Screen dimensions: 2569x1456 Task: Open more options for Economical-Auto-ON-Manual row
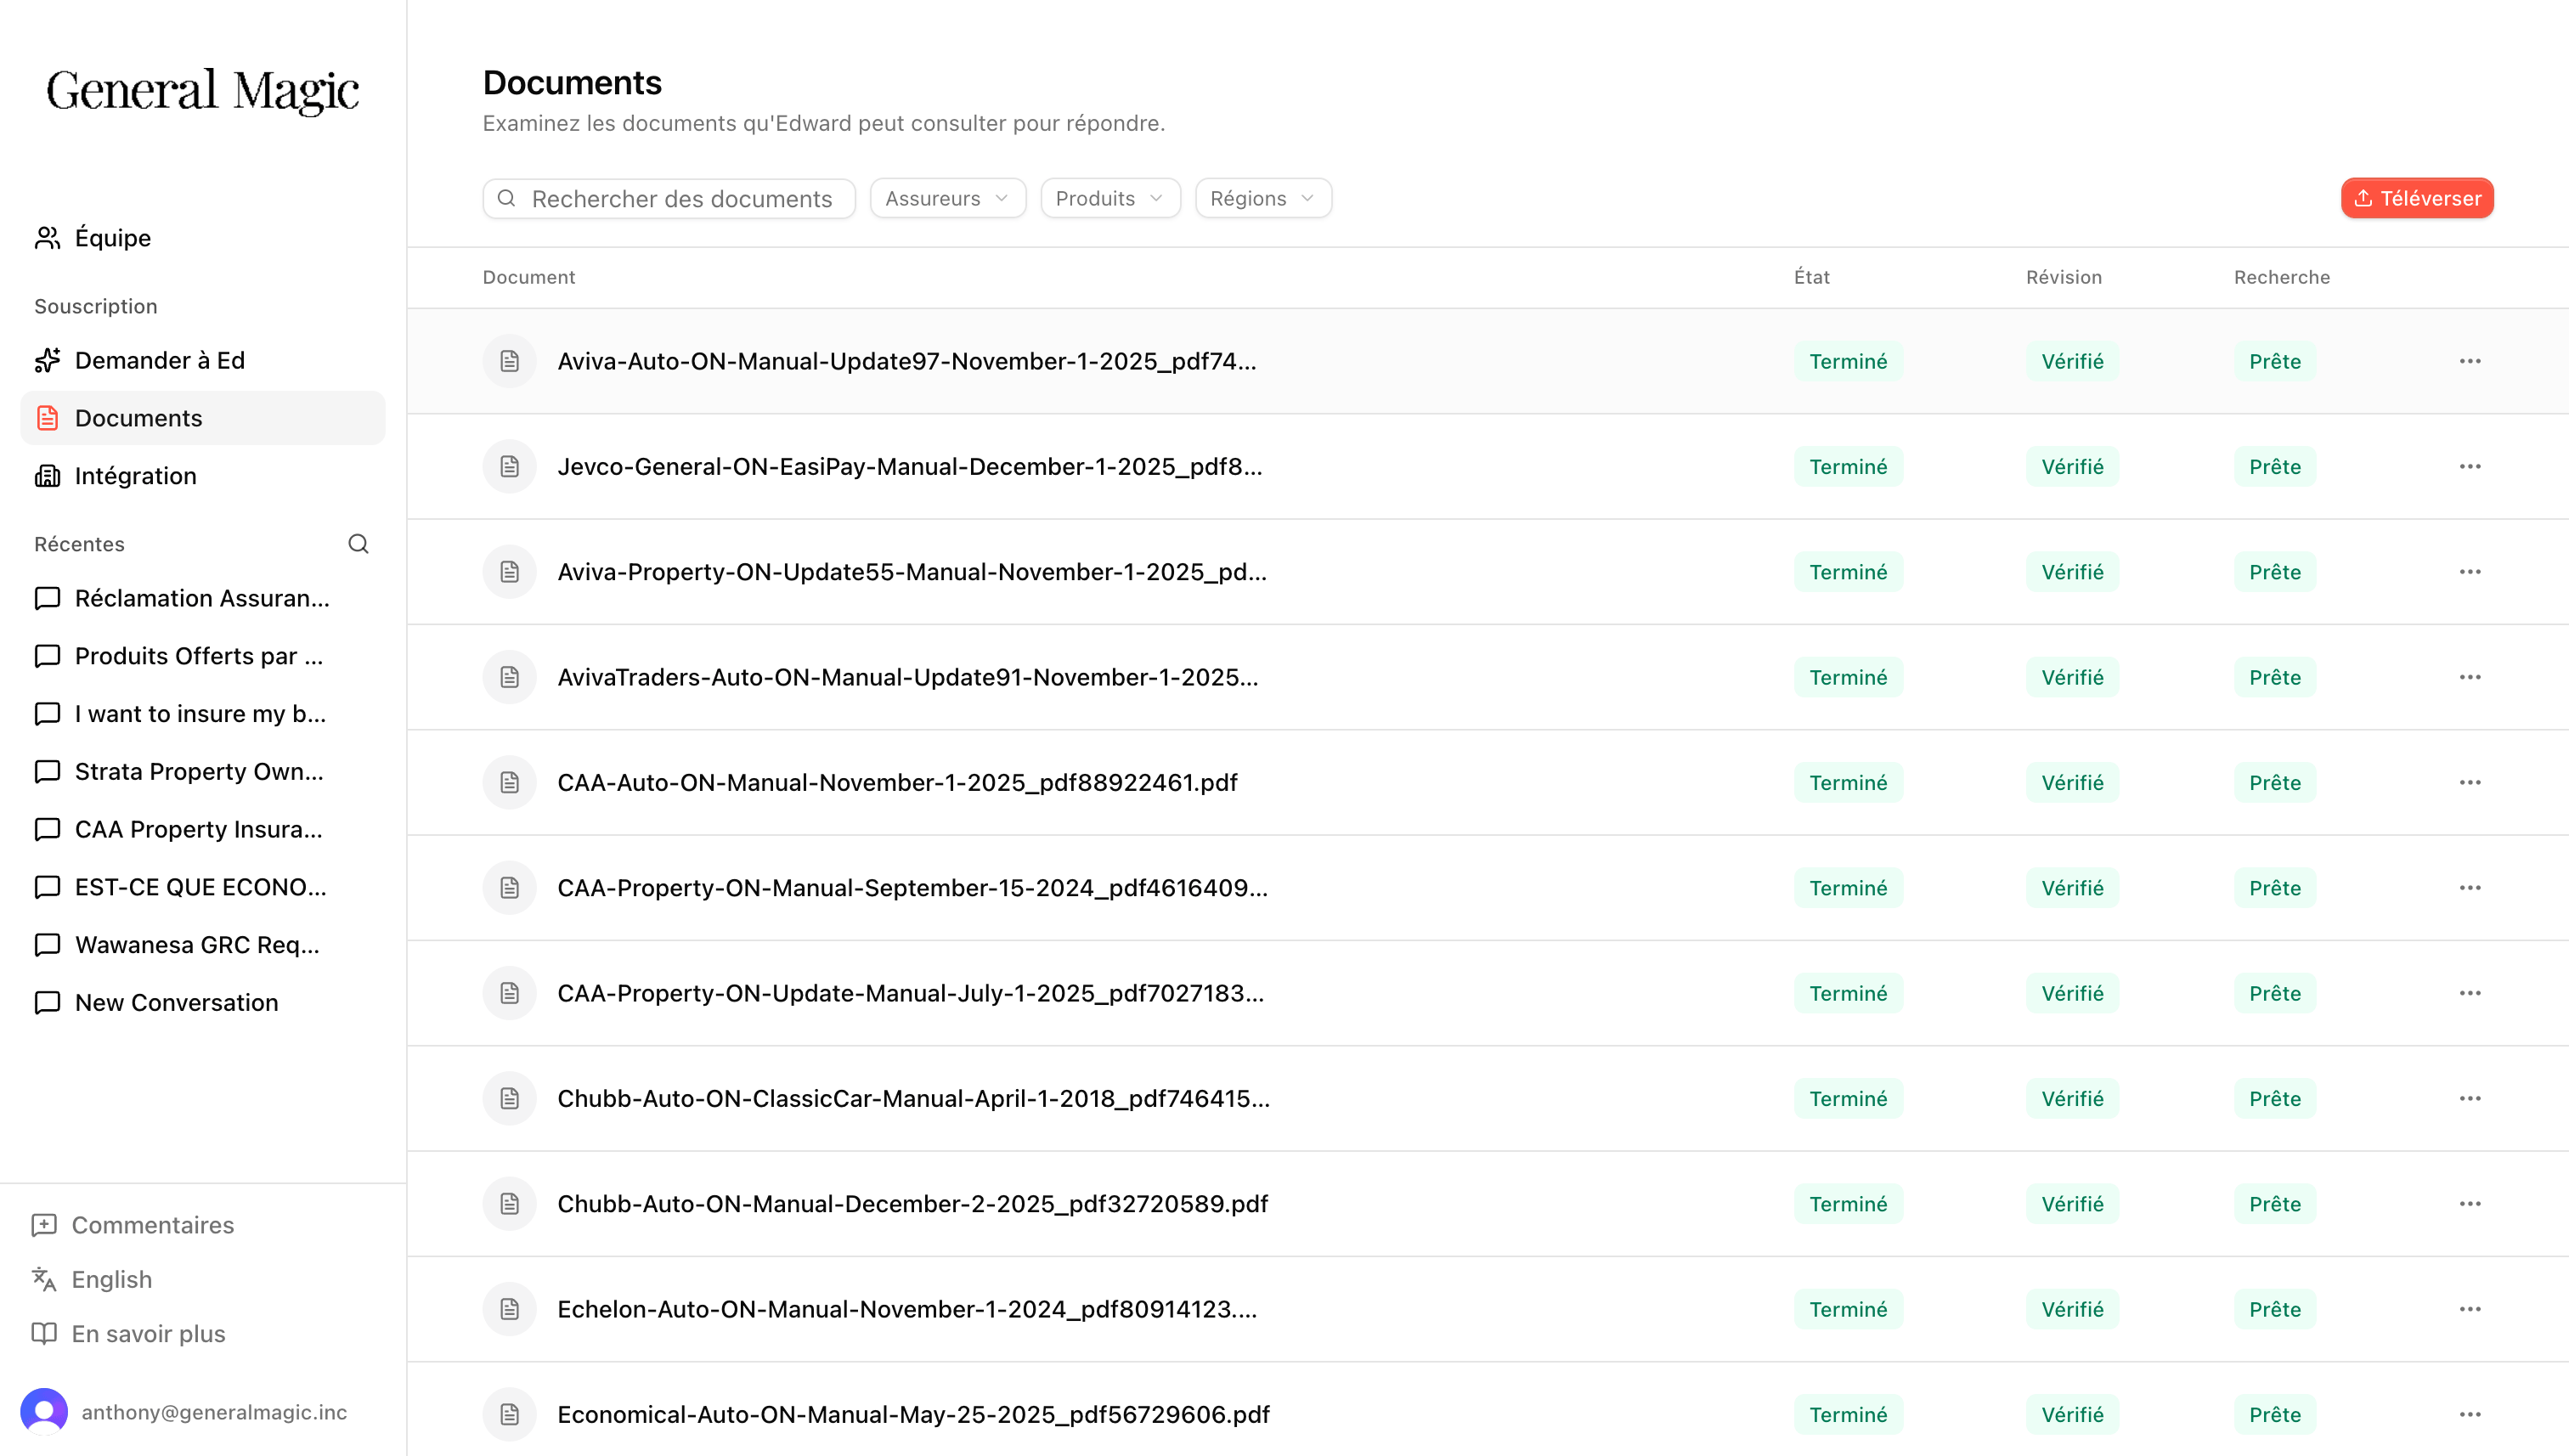(2470, 1415)
